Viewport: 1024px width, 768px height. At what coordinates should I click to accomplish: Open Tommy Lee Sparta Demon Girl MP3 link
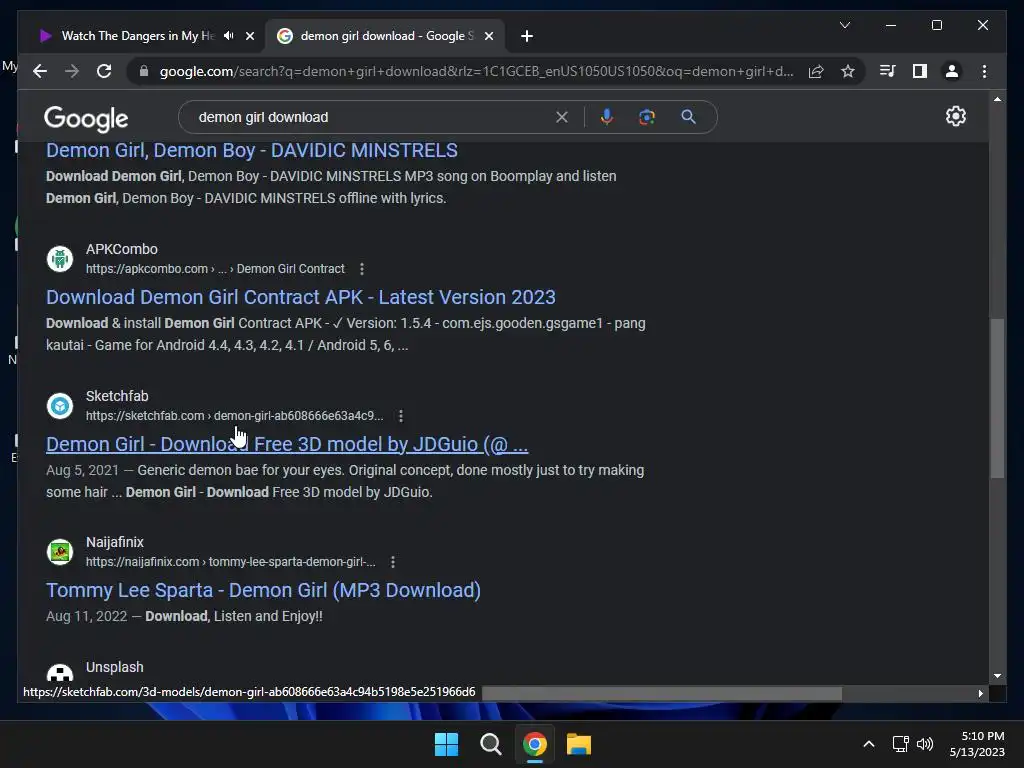[x=263, y=590]
